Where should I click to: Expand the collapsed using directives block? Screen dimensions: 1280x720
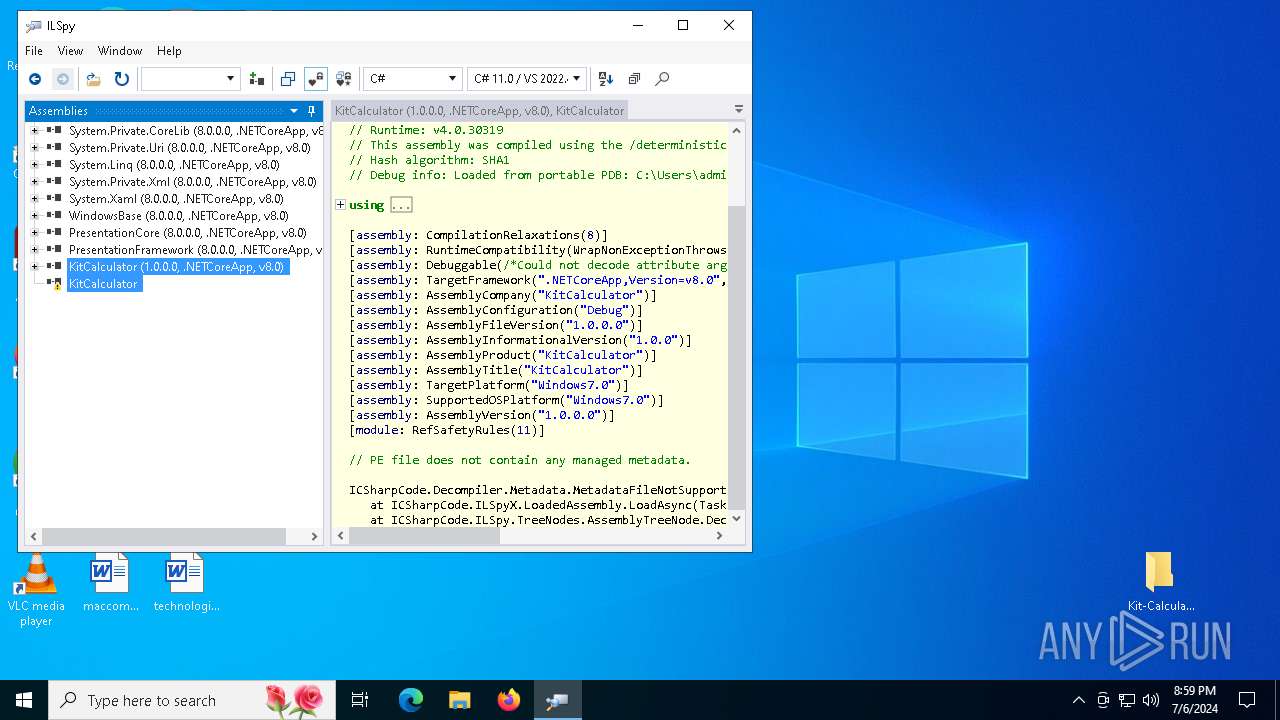(340, 205)
